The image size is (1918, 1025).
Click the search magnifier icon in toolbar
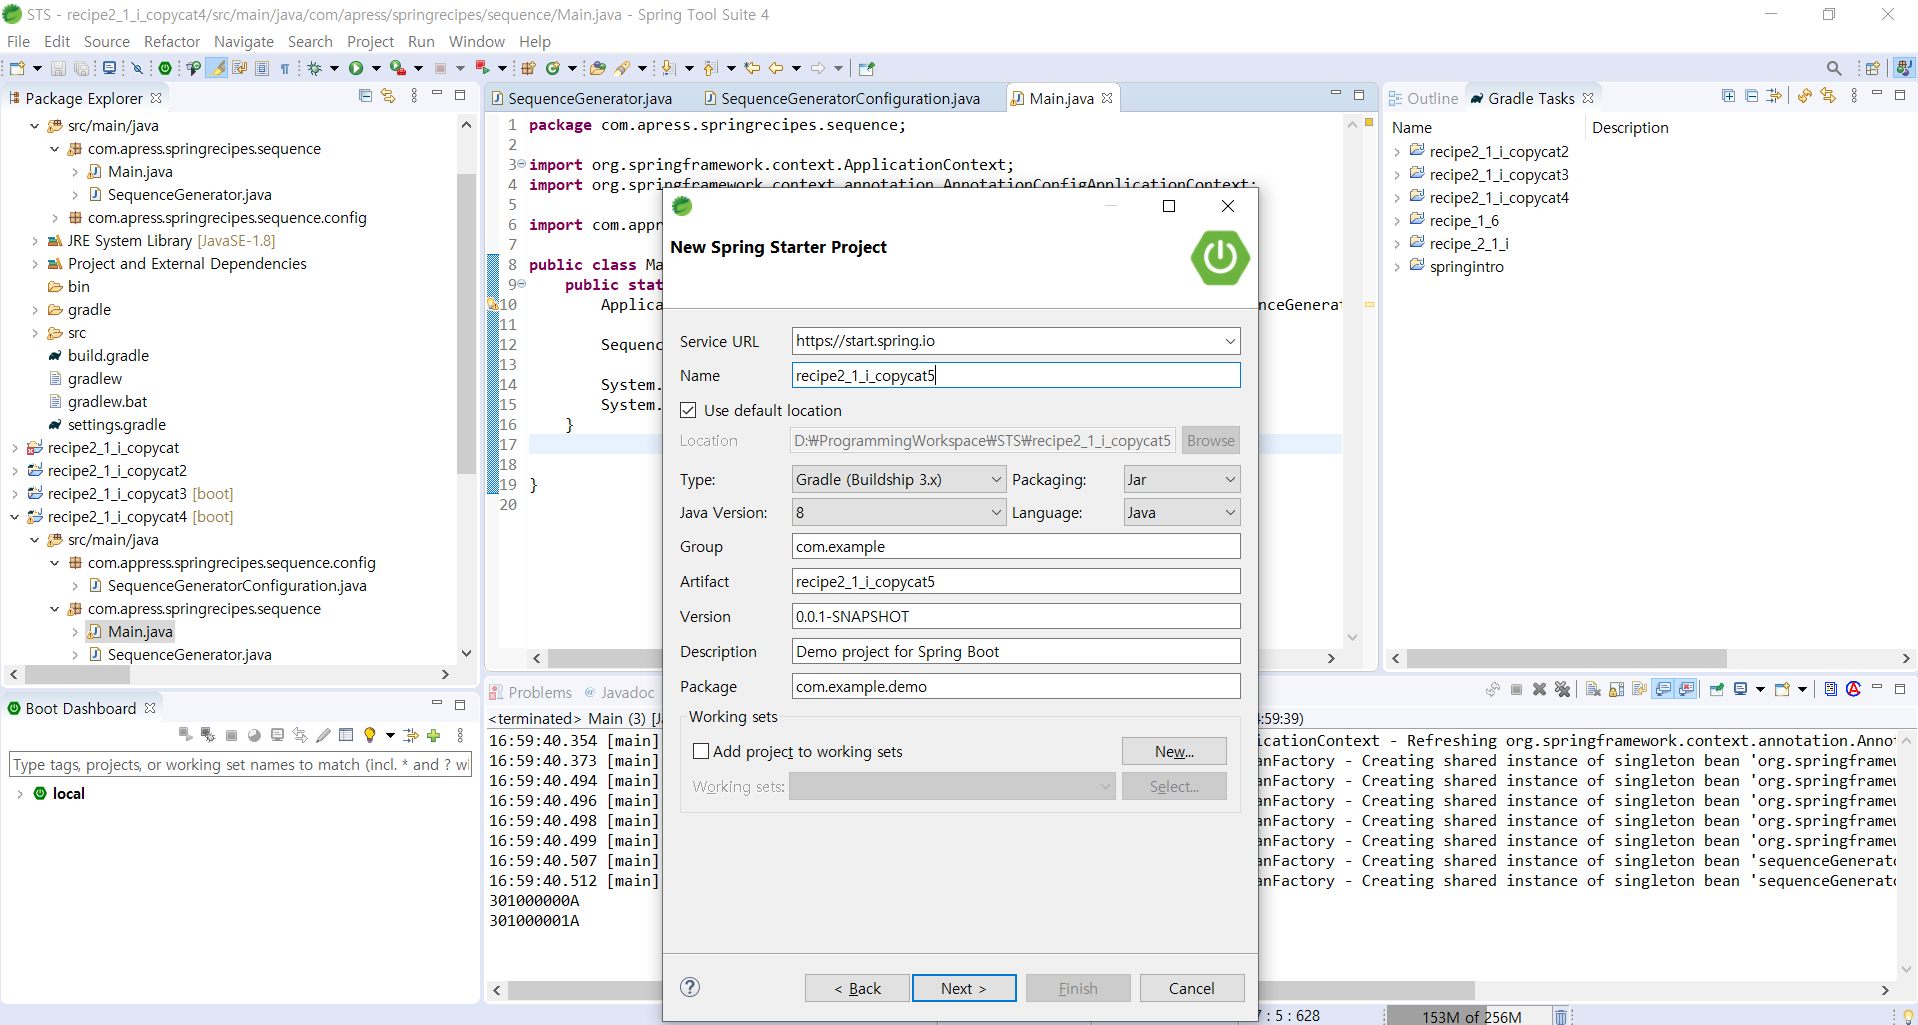pos(1833,68)
